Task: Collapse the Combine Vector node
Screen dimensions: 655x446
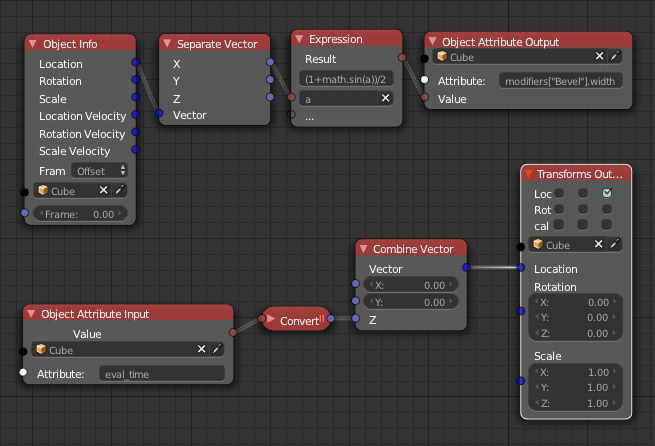Action: click(363, 248)
